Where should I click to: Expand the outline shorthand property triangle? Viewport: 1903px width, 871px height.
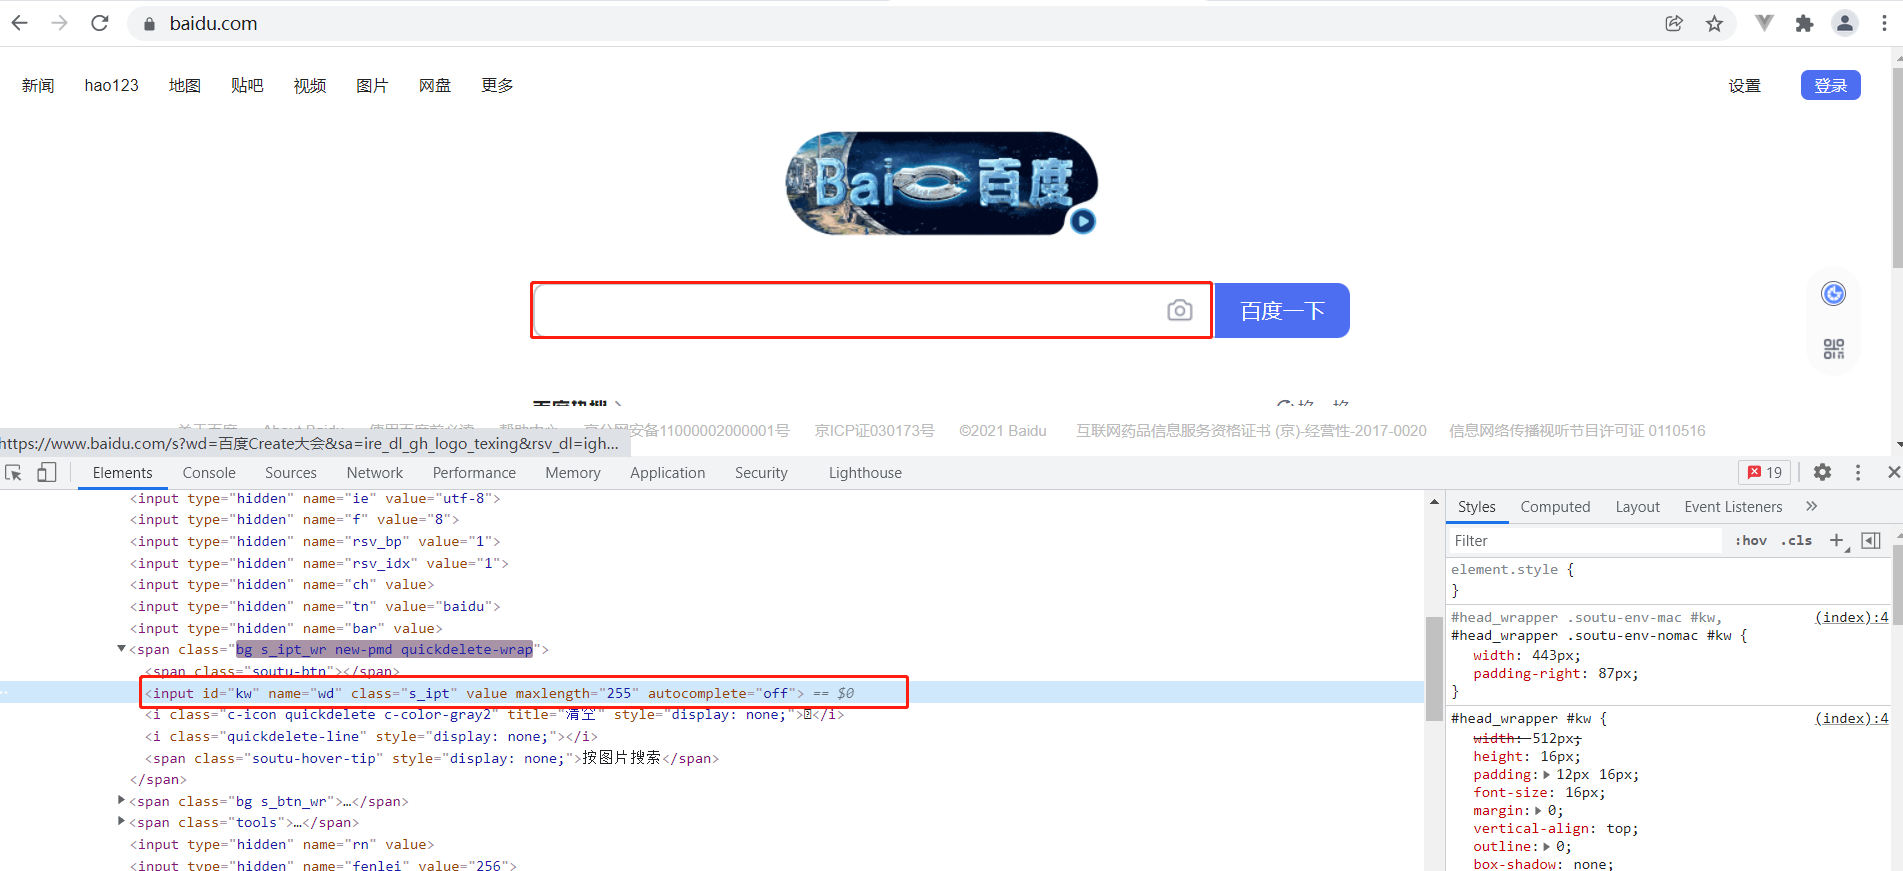[1547, 846]
